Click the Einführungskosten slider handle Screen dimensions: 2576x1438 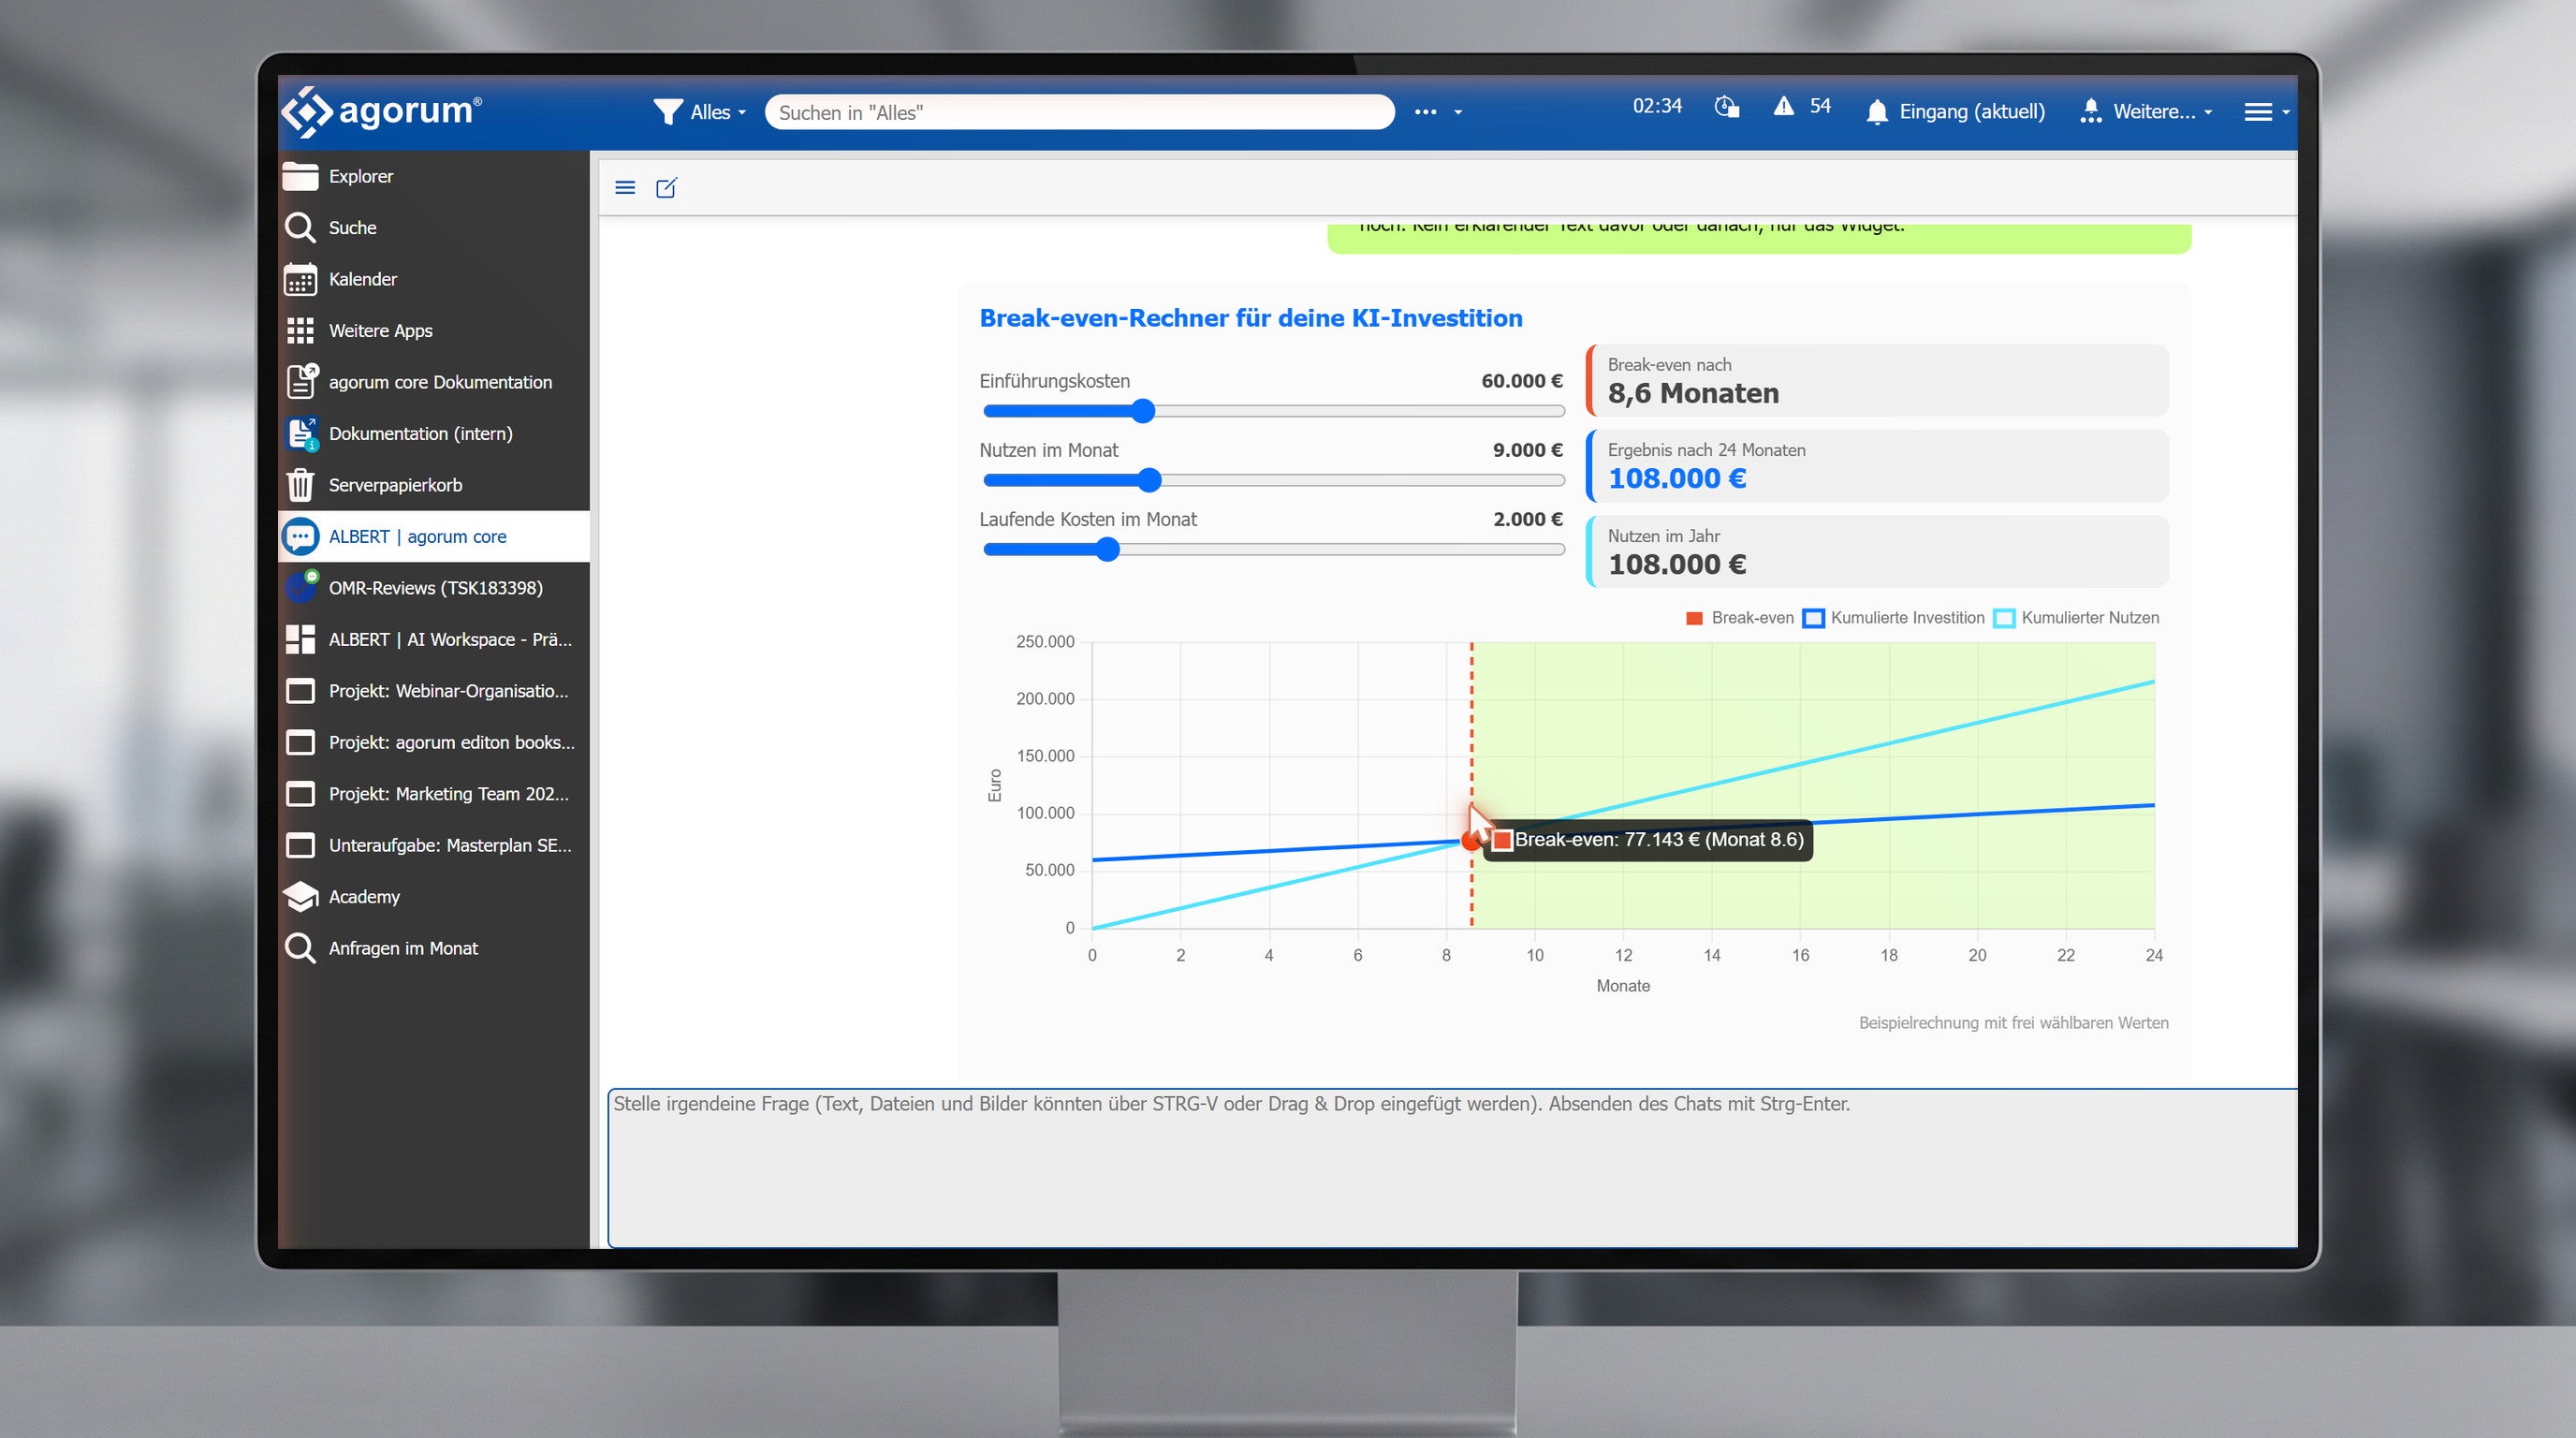coord(1143,411)
